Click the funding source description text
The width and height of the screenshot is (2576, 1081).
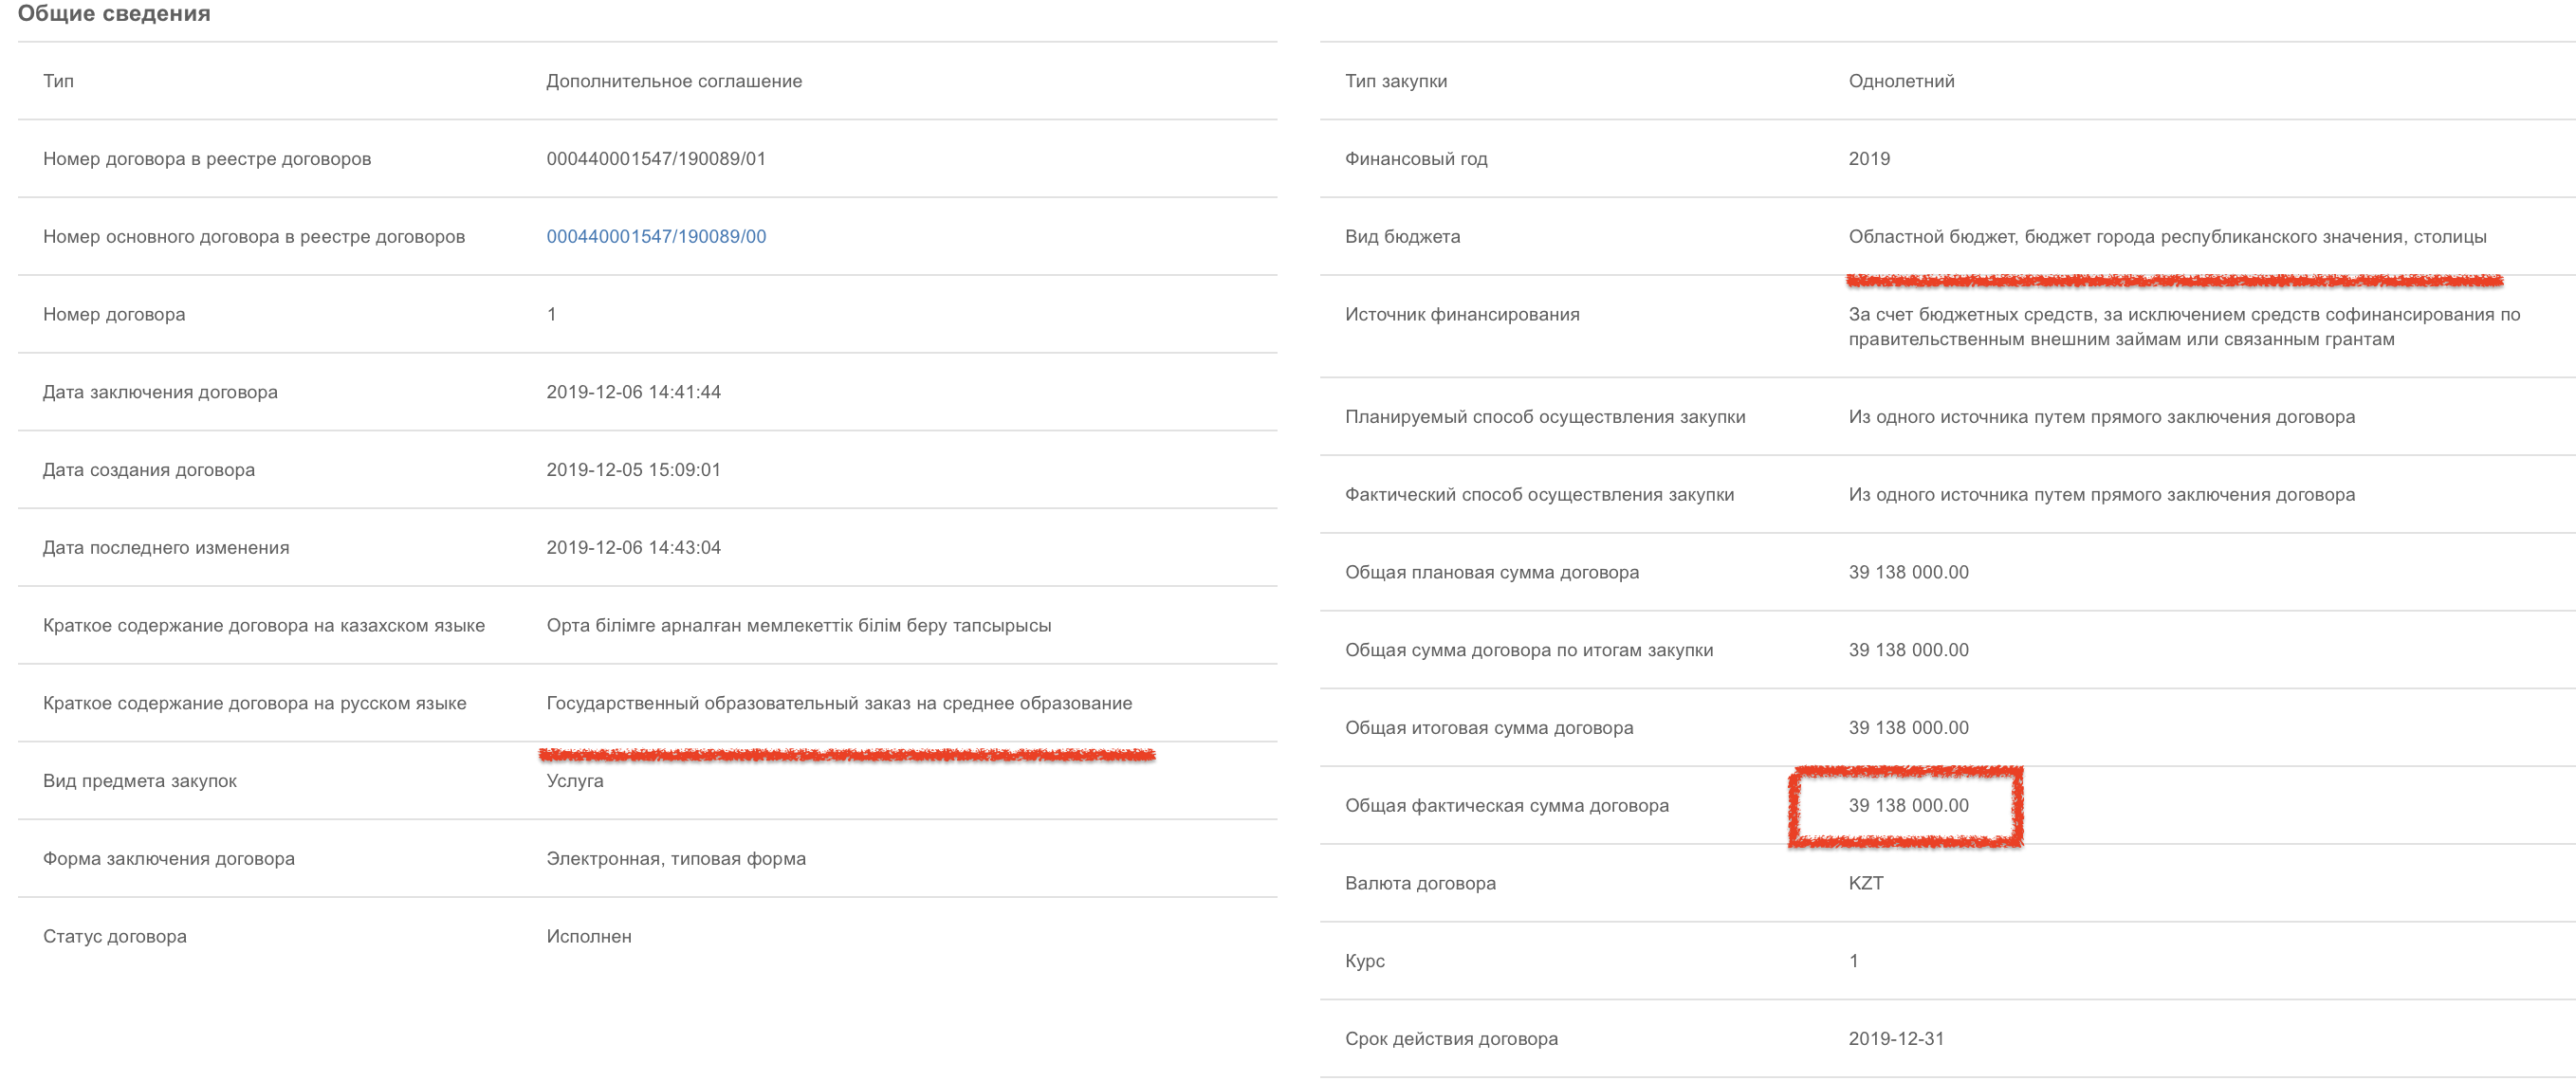pyautogui.click(x=2183, y=327)
